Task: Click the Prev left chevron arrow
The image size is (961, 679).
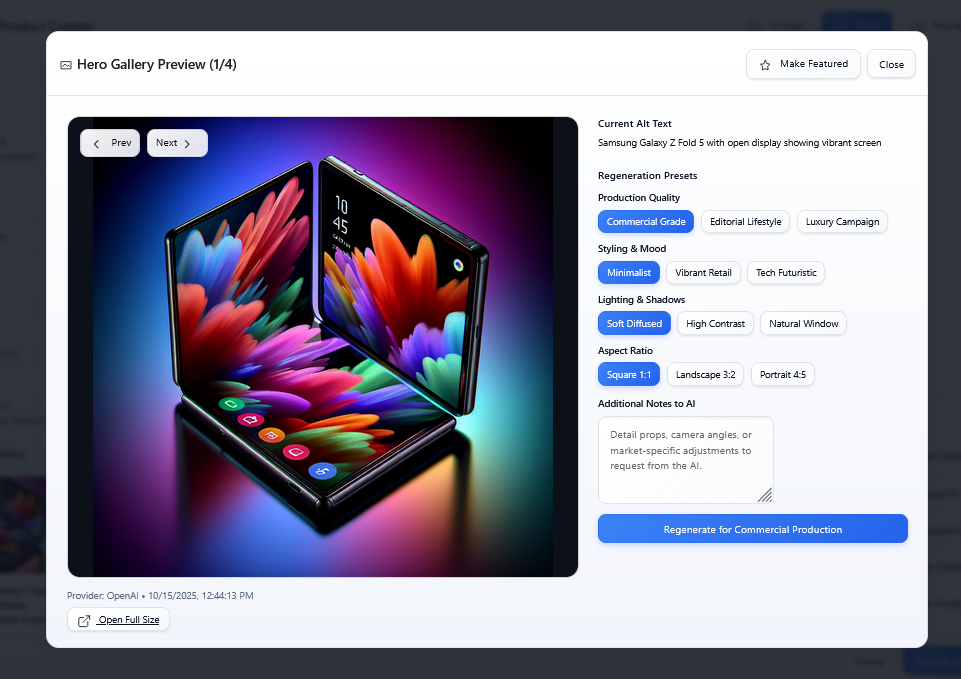Action: click(96, 143)
